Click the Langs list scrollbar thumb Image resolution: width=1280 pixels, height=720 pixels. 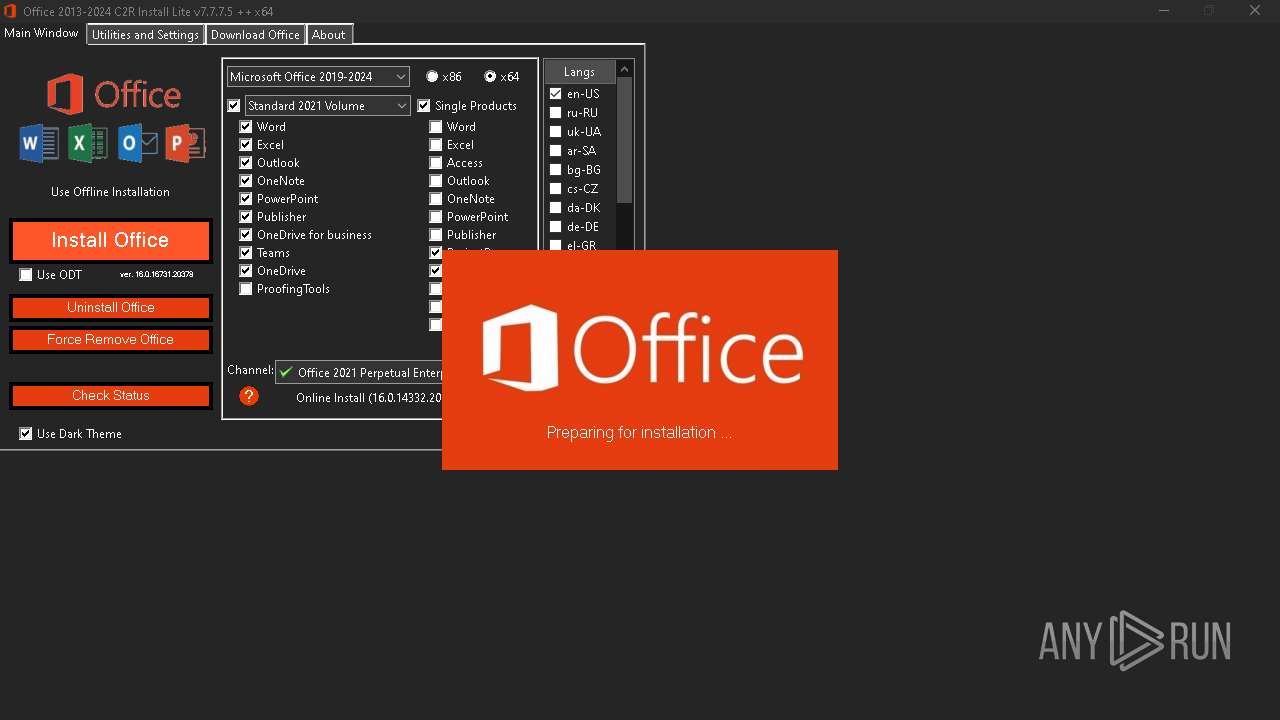coord(625,140)
